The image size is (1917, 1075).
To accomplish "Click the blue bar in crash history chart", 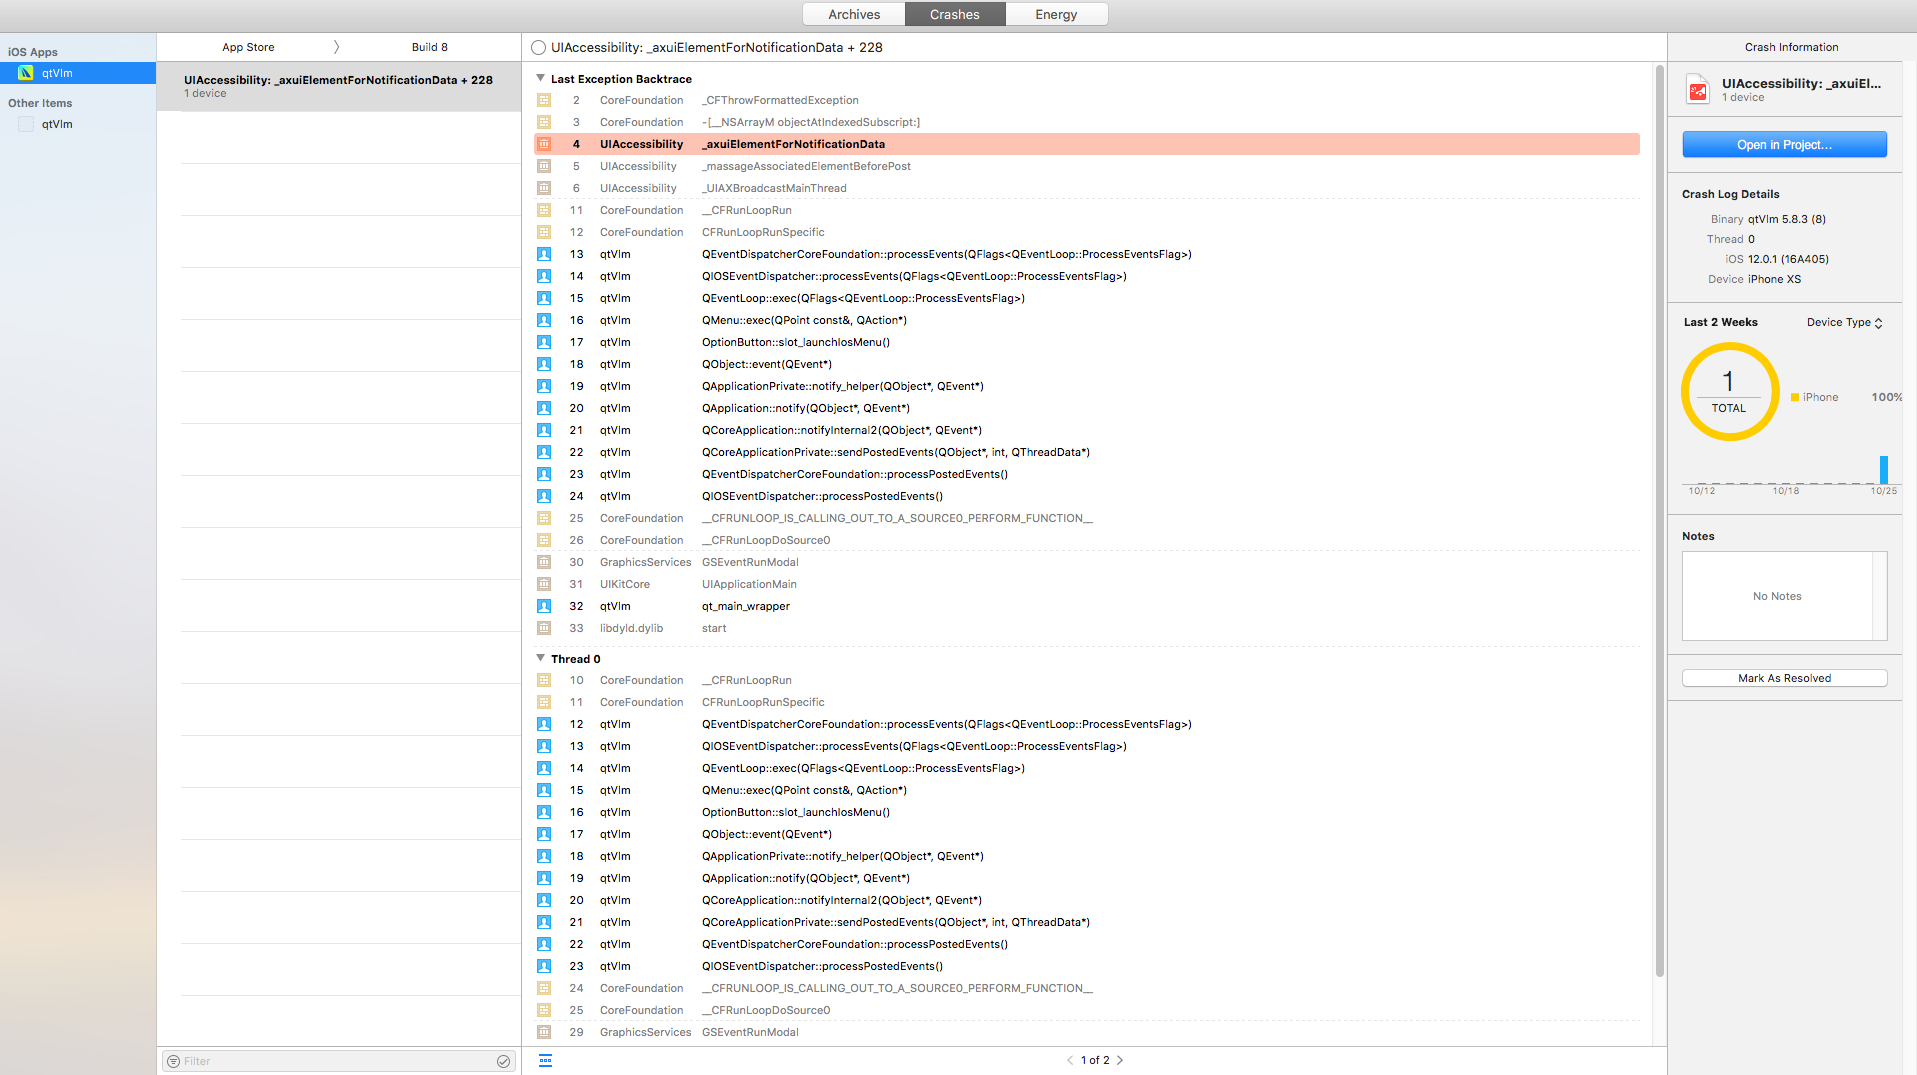I will pyautogui.click(x=1884, y=470).
